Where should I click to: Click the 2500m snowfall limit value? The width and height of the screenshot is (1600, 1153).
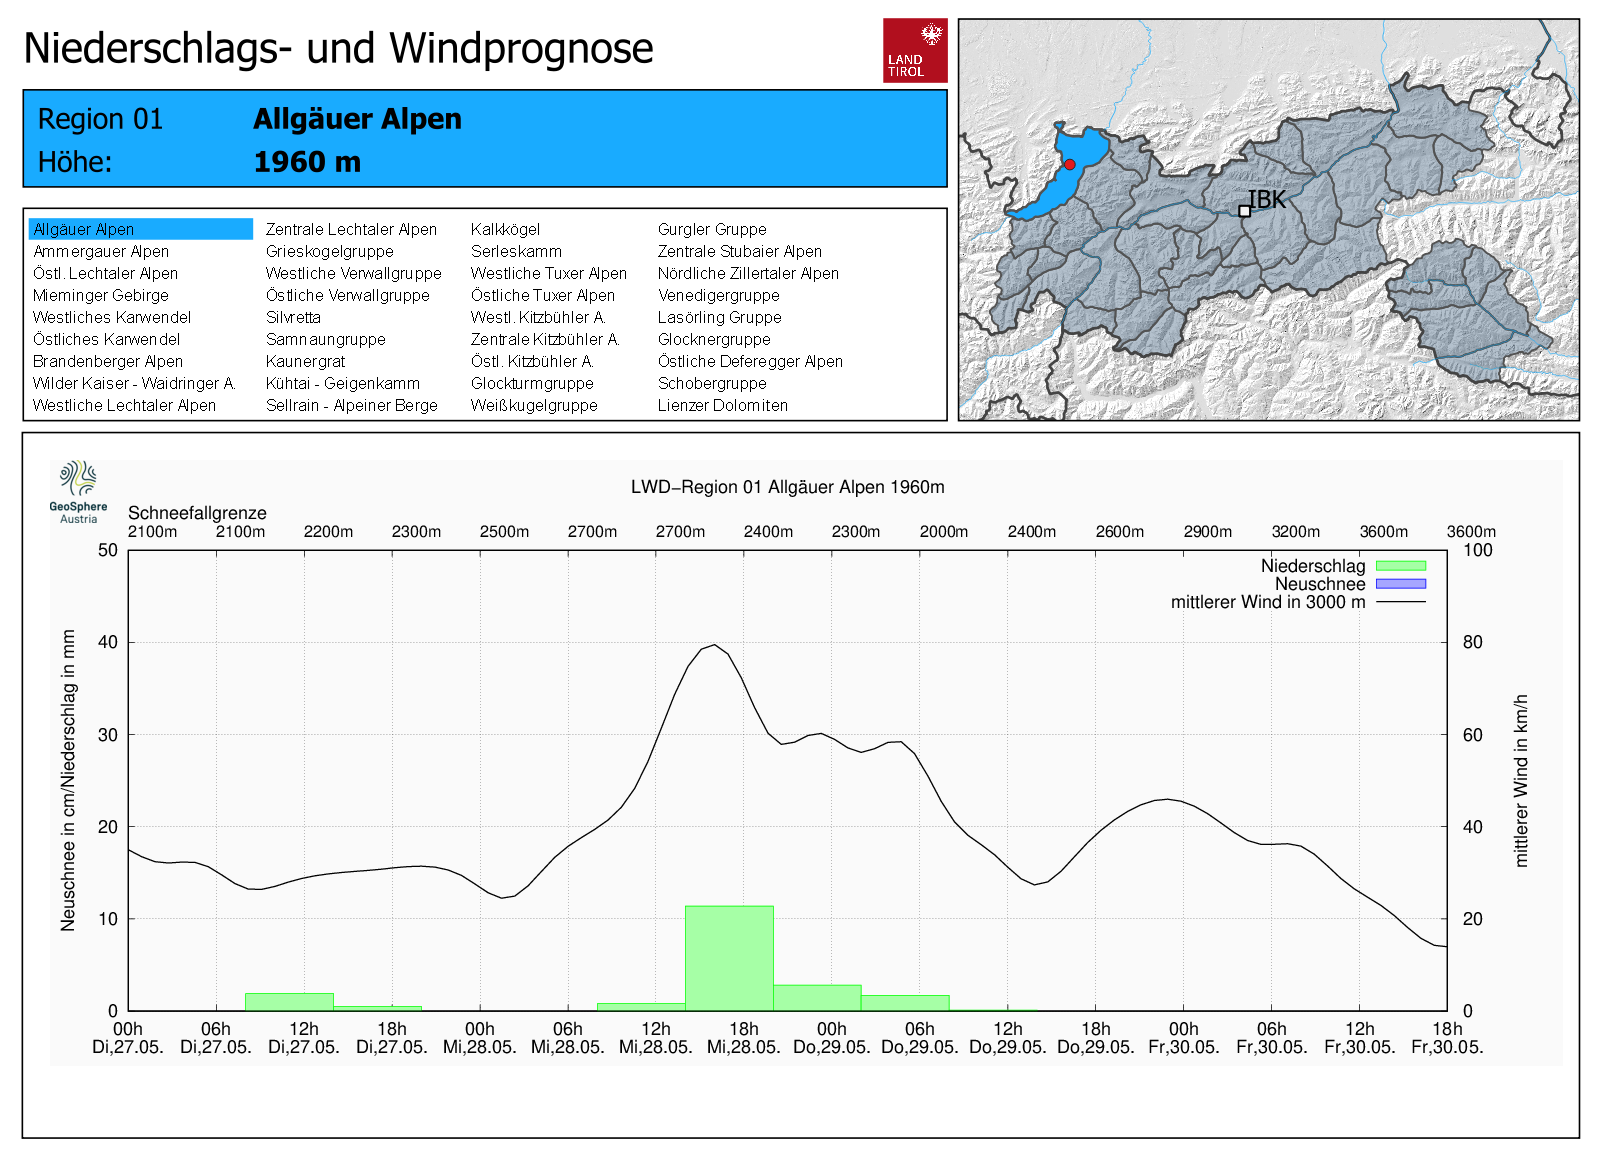pyautogui.click(x=504, y=532)
